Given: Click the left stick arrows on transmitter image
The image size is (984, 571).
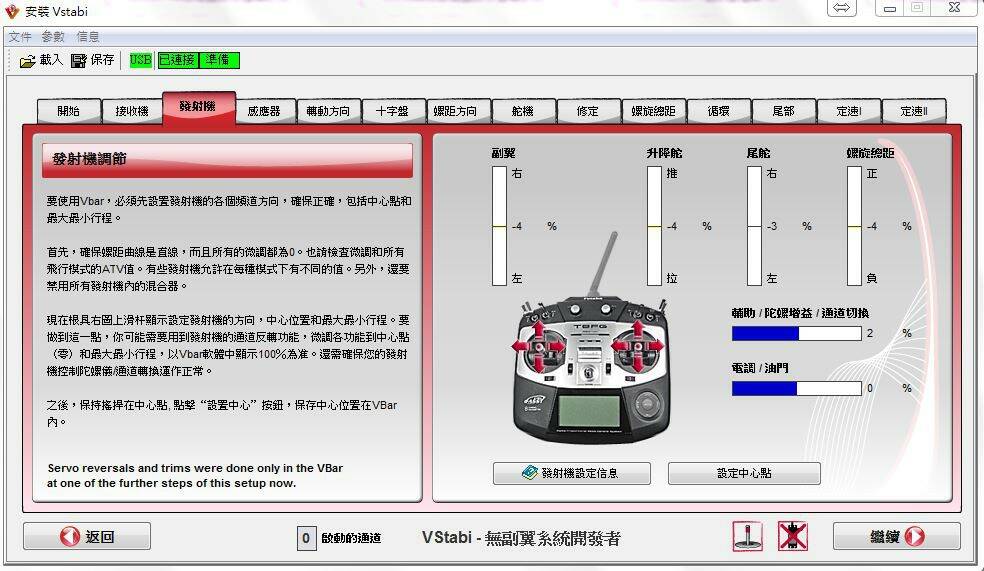Looking at the screenshot, I should [x=538, y=346].
